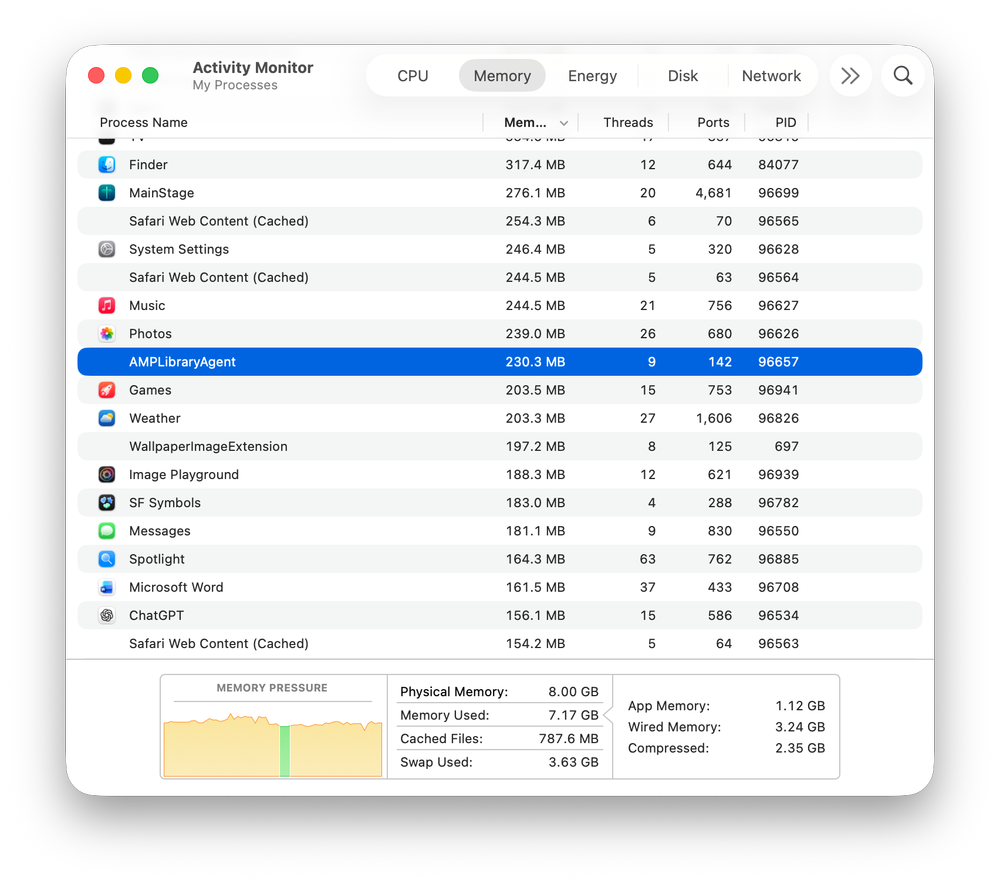Image resolution: width=1000 pixels, height=883 pixels.
Task: Click App Memory value 1.12 GB
Action: click(x=800, y=706)
